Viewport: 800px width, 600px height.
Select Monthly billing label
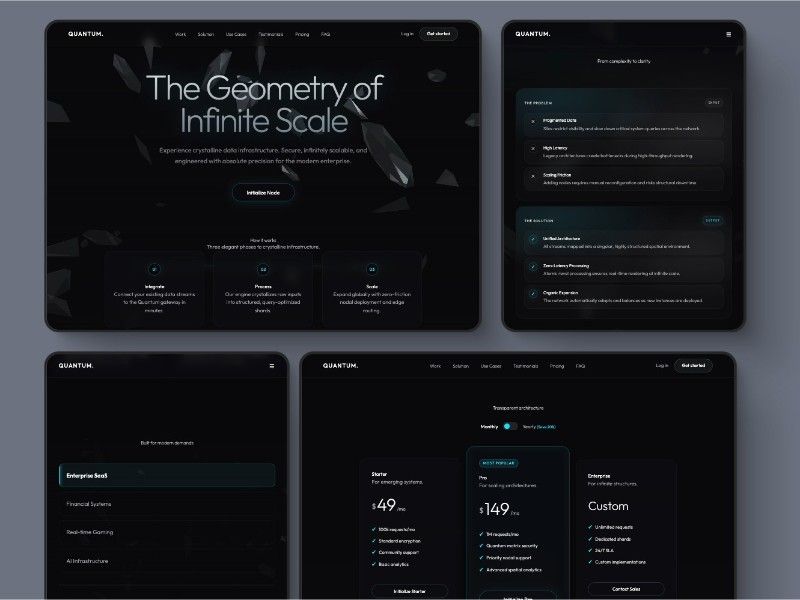click(489, 427)
